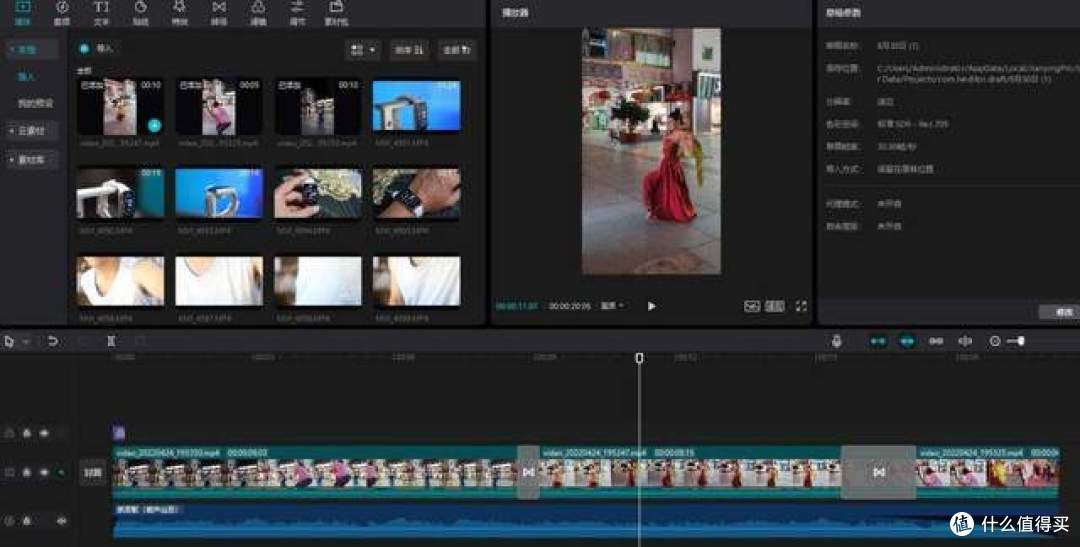Hide the sticker track with eye icon
This screenshot has height=547, width=1080.
coord(44,433)
